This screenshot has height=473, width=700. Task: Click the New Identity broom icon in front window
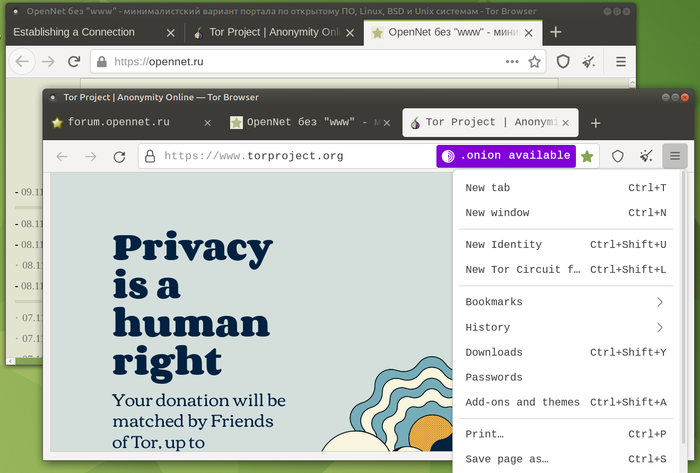(x=646, y=156)
